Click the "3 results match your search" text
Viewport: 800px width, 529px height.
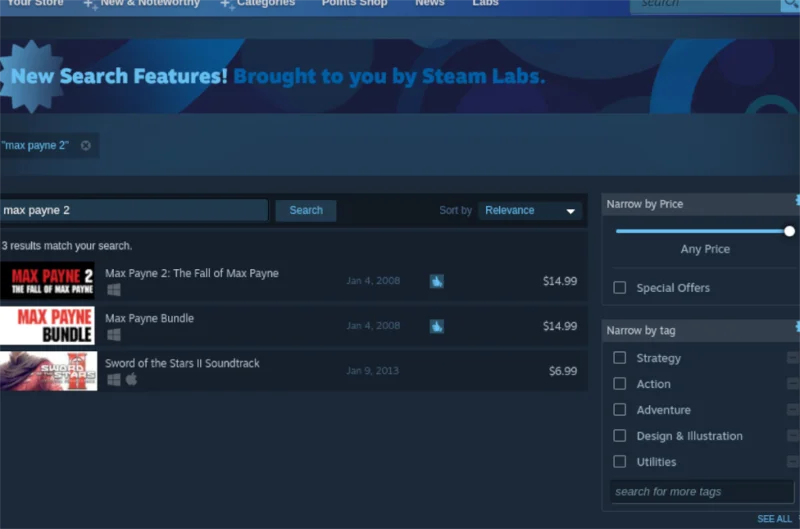(66, 246)
